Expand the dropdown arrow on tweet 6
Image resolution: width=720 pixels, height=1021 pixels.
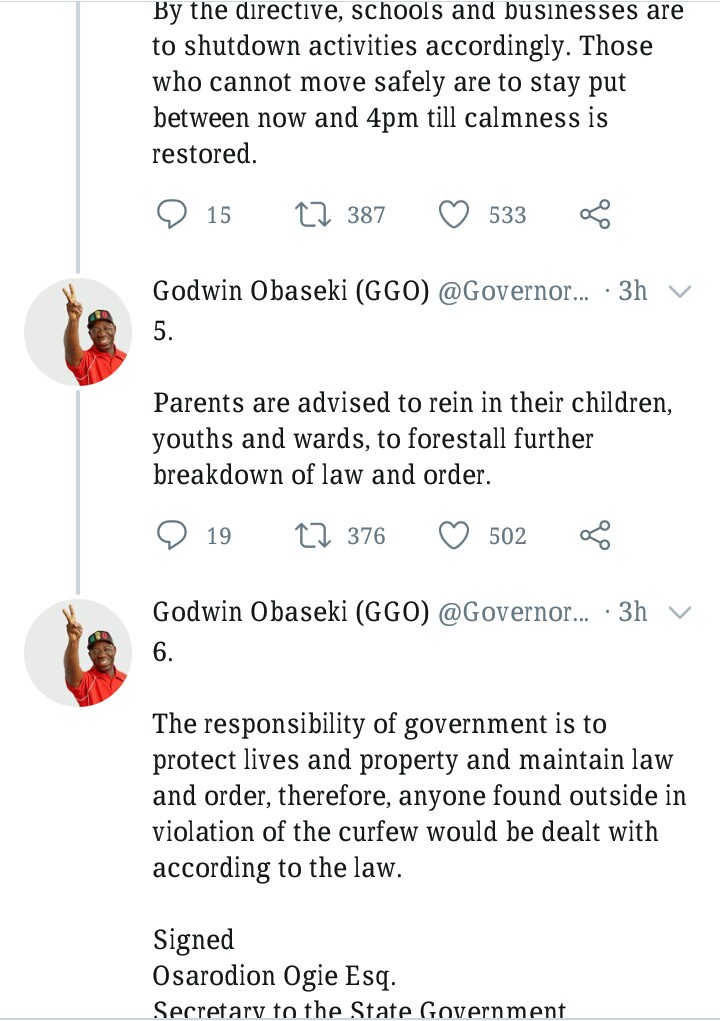(x=679, y=612)
